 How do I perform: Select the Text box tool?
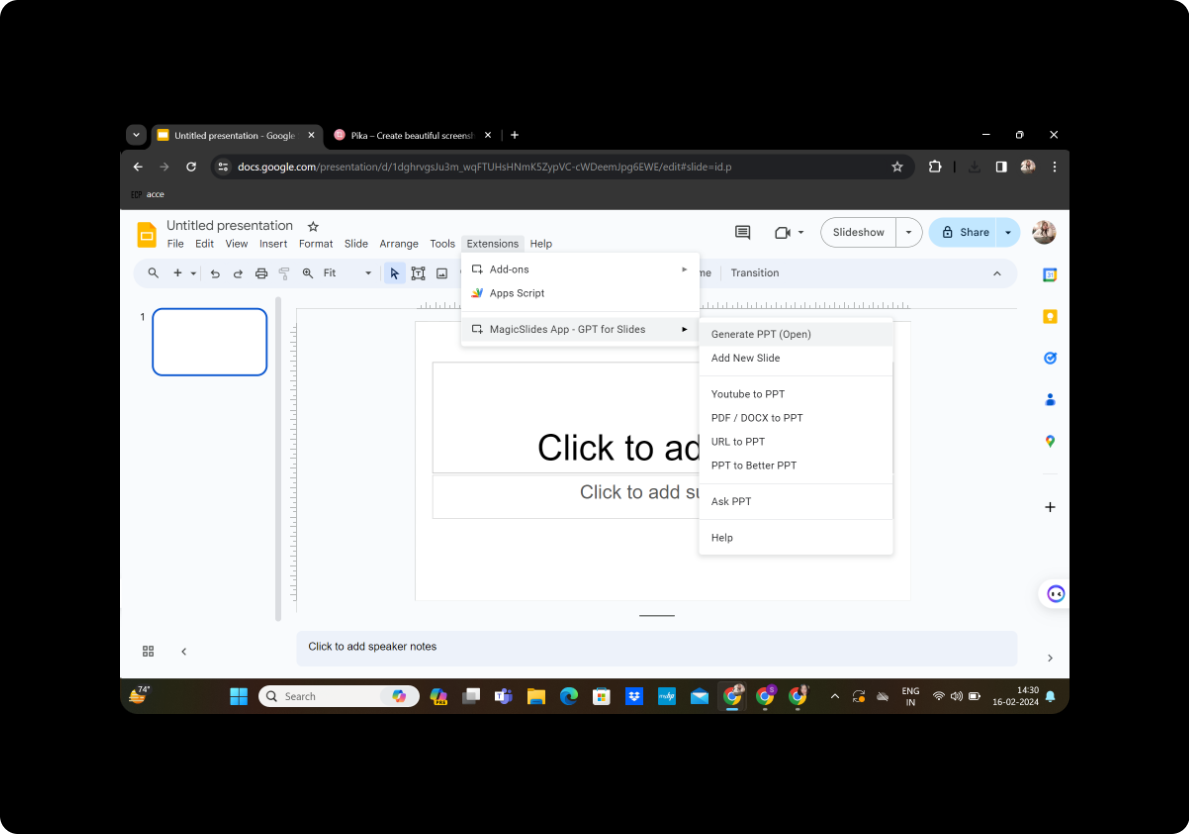(x=418, y=274)
